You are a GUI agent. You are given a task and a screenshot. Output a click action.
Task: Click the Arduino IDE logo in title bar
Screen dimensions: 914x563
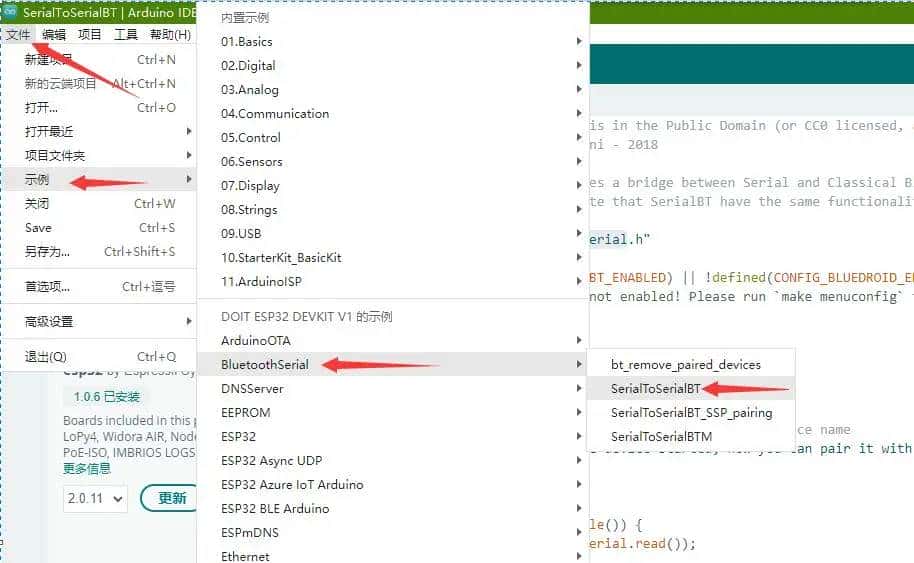coord(11,11)
